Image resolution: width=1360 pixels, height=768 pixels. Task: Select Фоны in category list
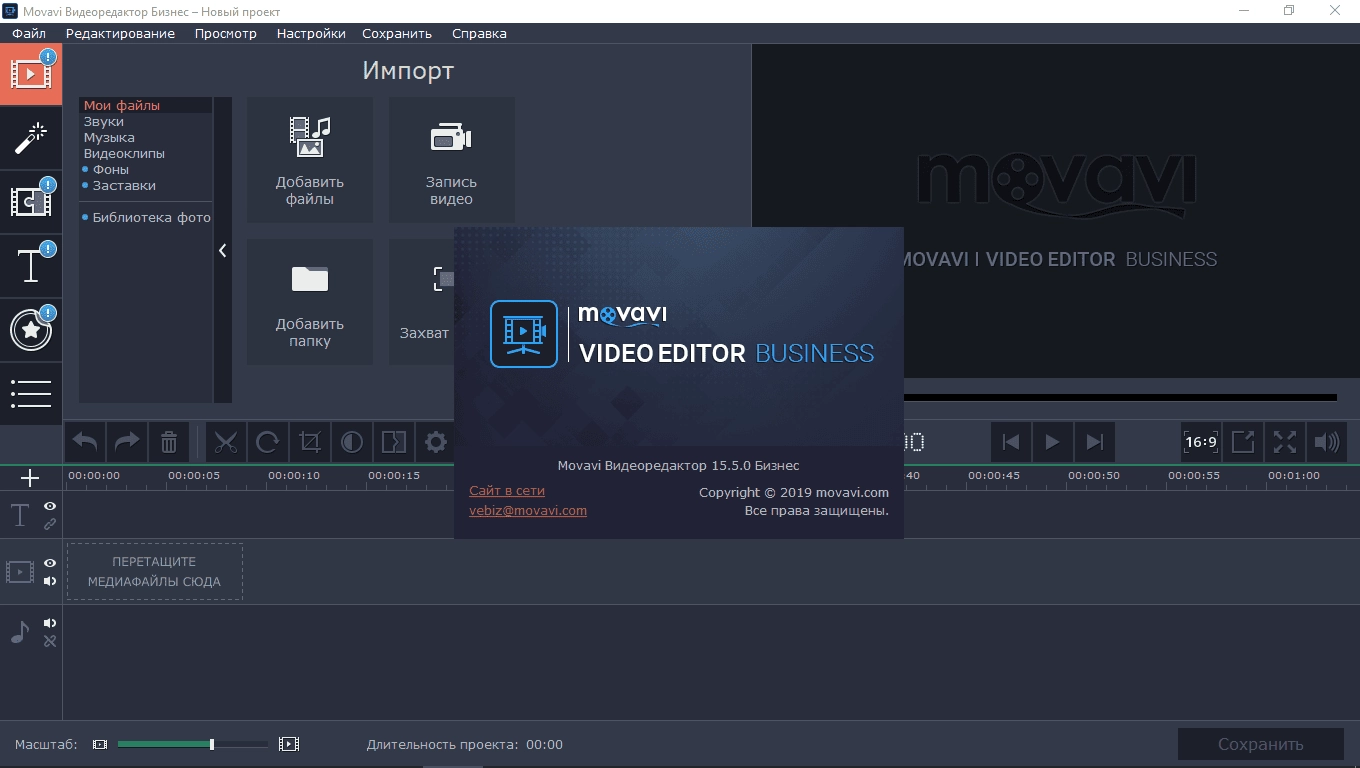click(x=111, y=169)
